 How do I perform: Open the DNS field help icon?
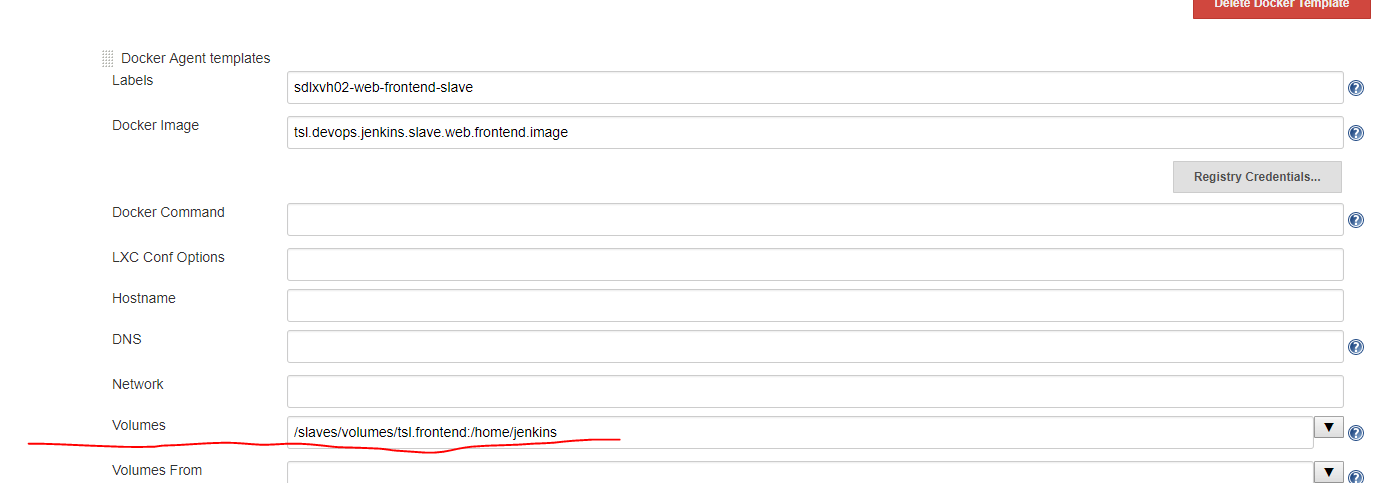click(x=1356, y=347)
